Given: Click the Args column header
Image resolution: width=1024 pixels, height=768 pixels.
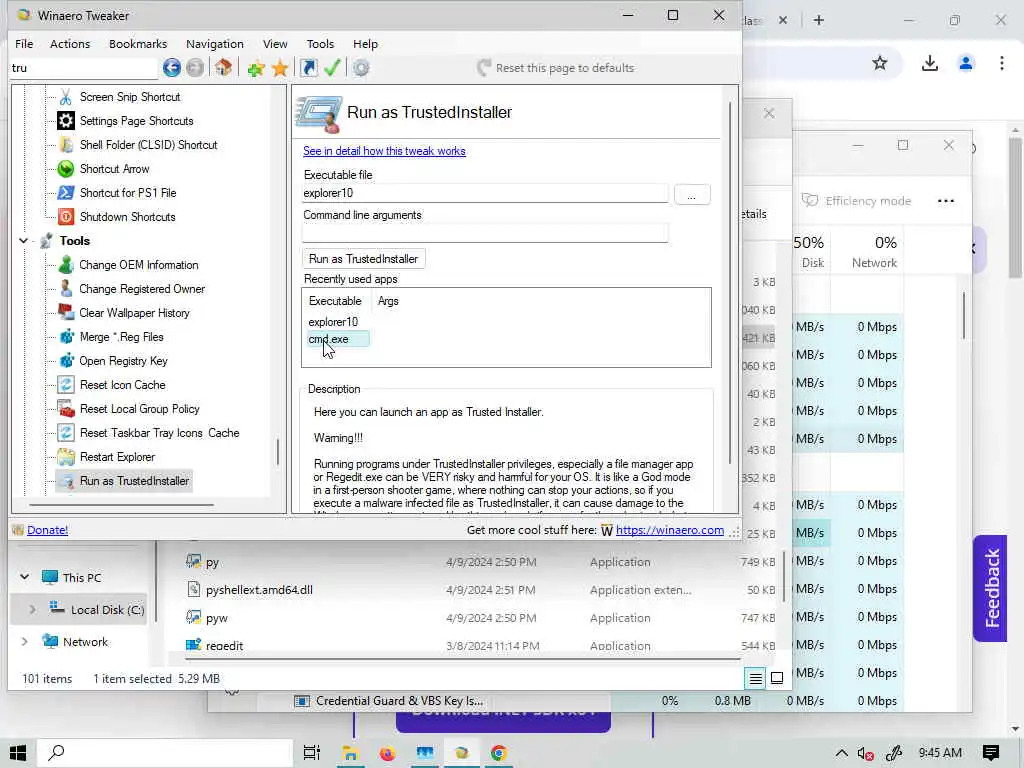Looking at the screenshot, I should pyautogui.click(x=388, y=301).
